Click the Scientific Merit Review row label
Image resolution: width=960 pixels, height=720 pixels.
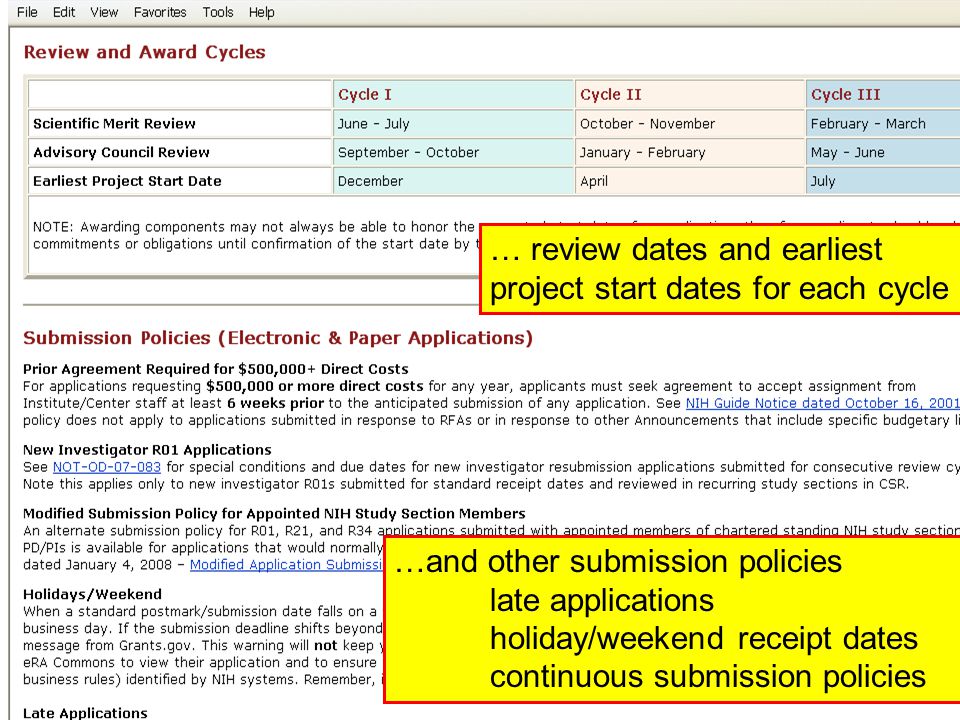click(x=114, y=124)
